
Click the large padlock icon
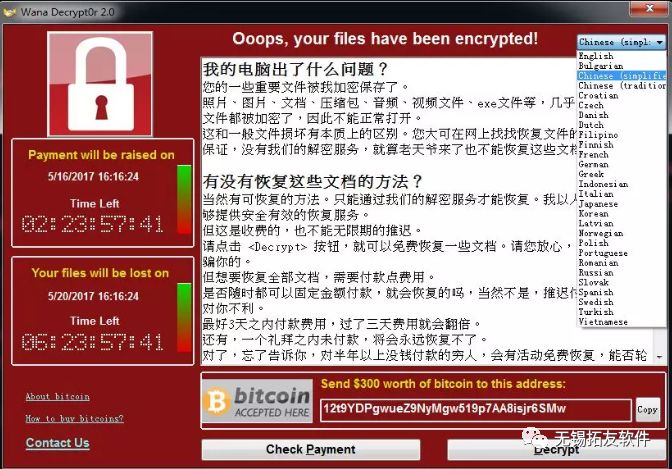(x=100, y=84)
